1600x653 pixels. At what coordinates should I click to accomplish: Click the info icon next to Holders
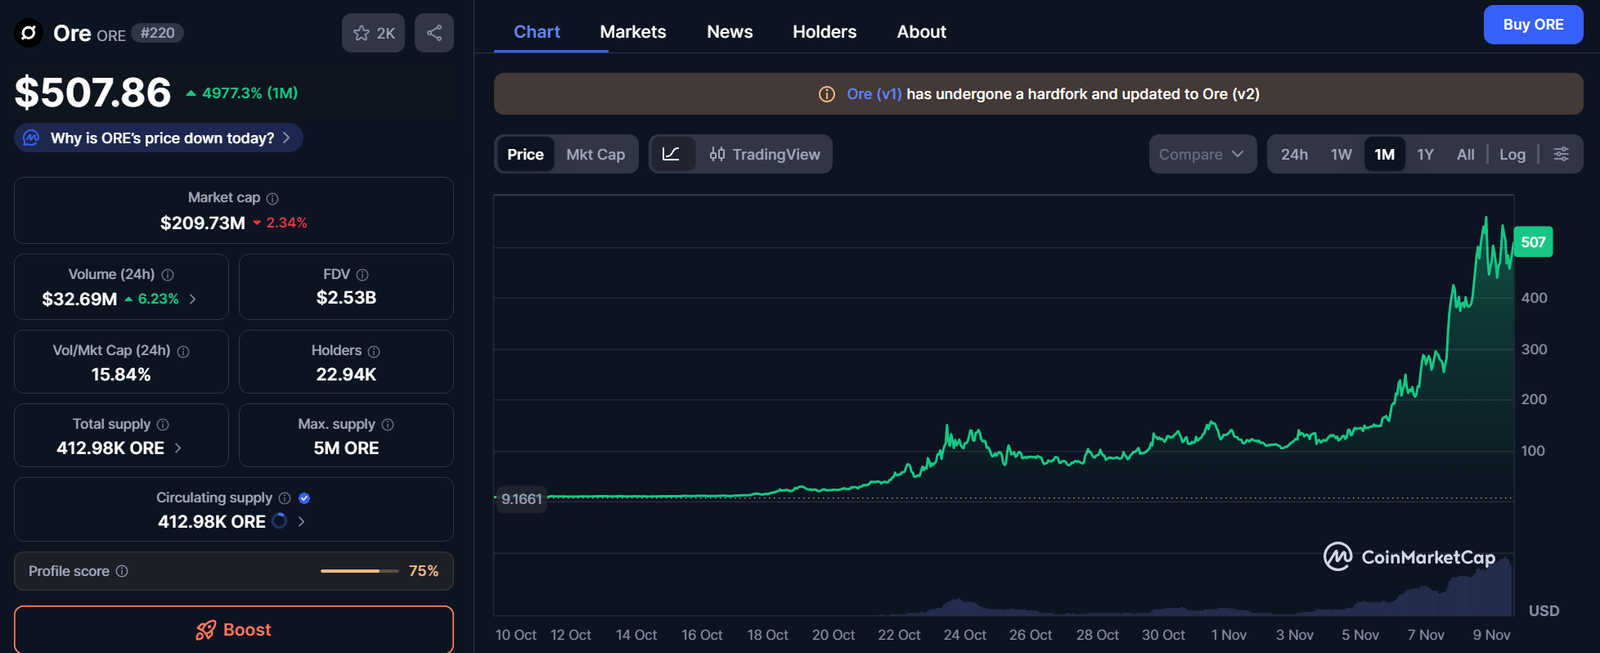[x=374, y=351]
